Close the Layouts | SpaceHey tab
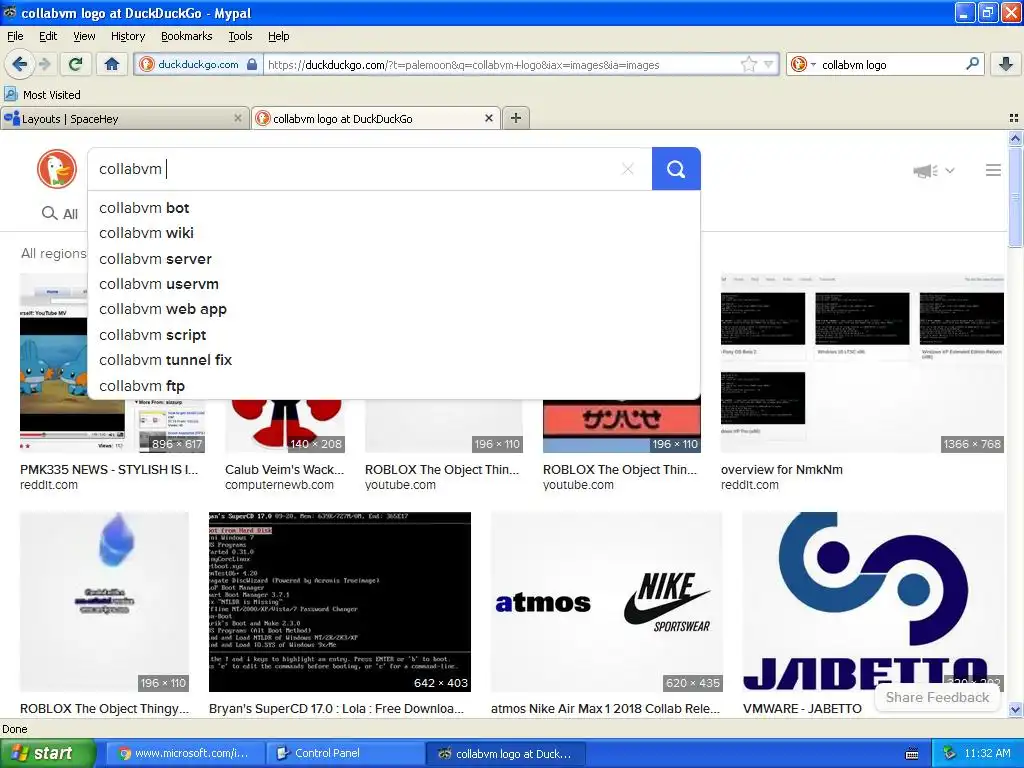Image resolution: width=1024 pixels, height=768 pixels. [238, 118]
